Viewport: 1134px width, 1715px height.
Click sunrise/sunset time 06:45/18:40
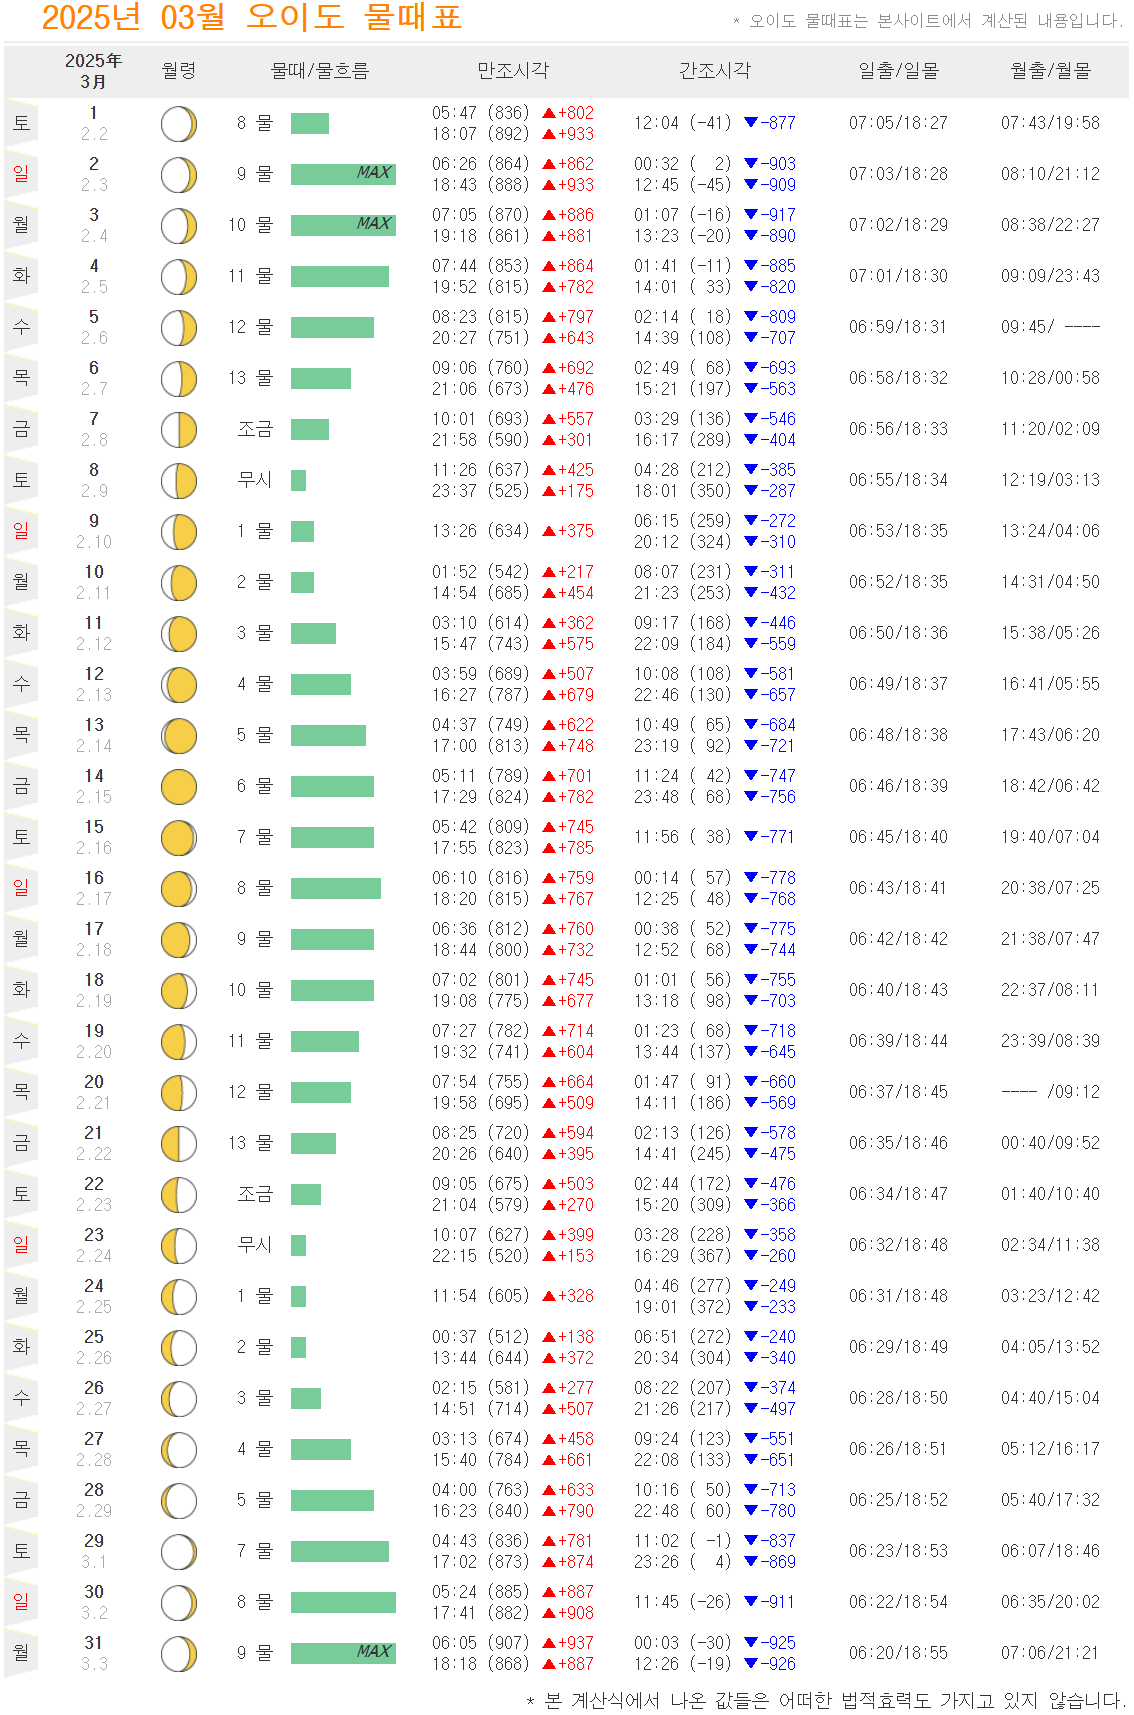coord(899,837)
